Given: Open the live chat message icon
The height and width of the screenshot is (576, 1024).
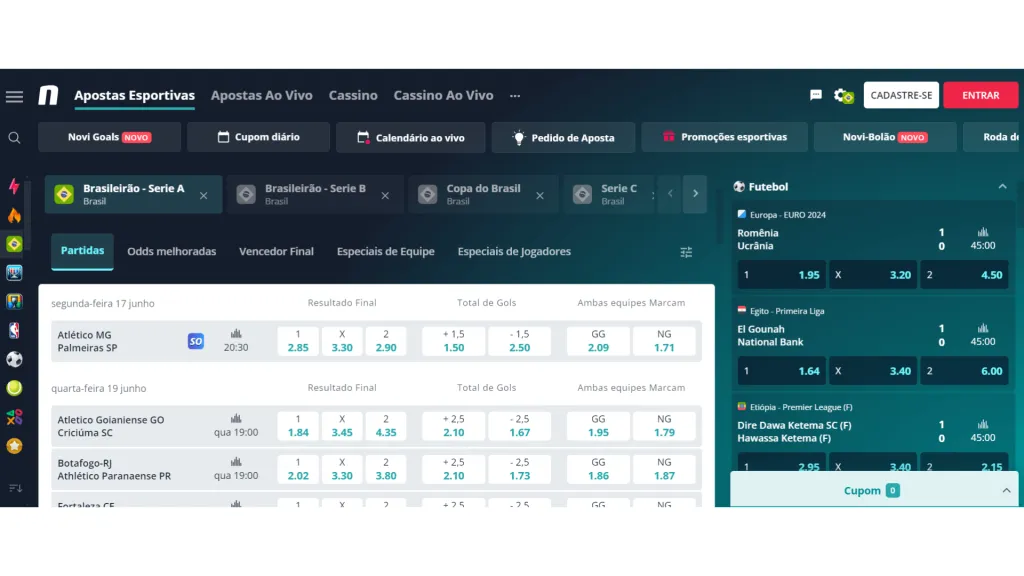Looking at the screenshot, I should click(x=816, y=95).
